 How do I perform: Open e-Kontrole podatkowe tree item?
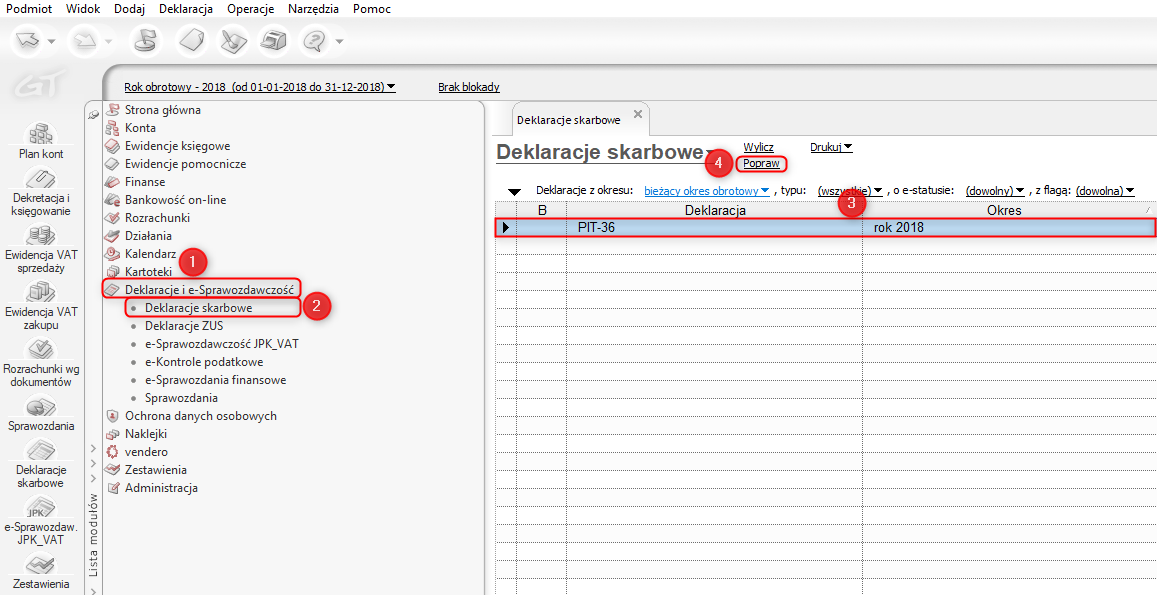coord(204,362)
